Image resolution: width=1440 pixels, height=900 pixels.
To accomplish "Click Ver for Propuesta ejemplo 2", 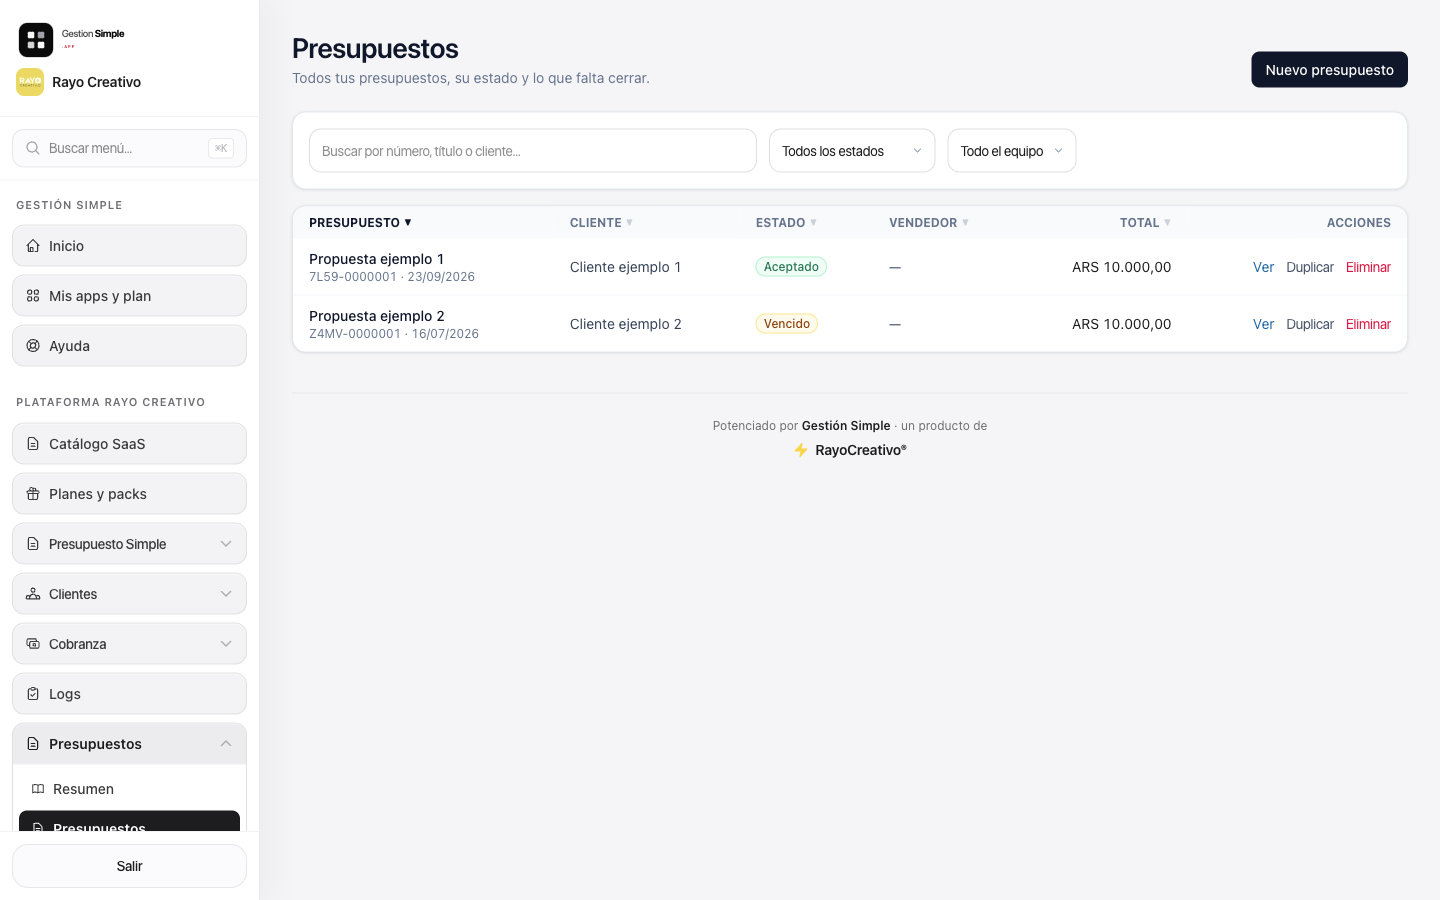I will click(1263, 324).
